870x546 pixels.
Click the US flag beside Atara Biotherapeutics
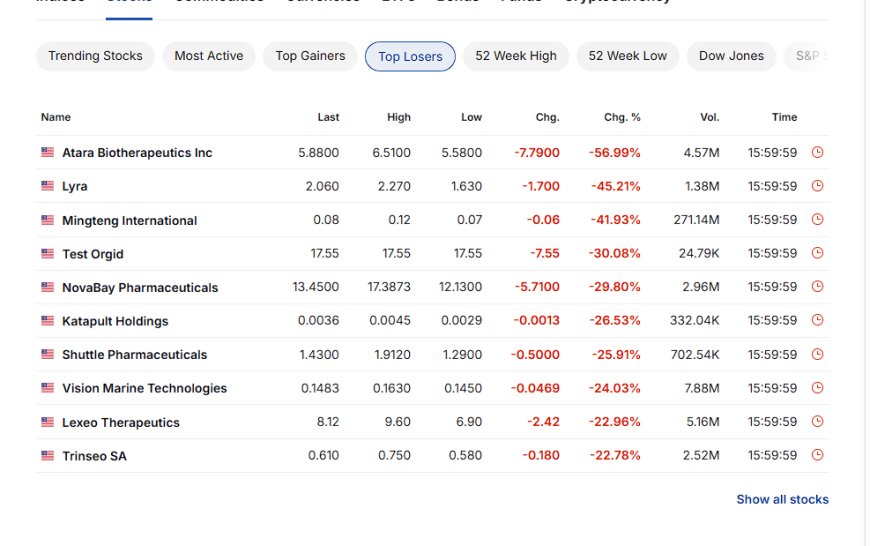pyautogui.click(x=48, y=152)
